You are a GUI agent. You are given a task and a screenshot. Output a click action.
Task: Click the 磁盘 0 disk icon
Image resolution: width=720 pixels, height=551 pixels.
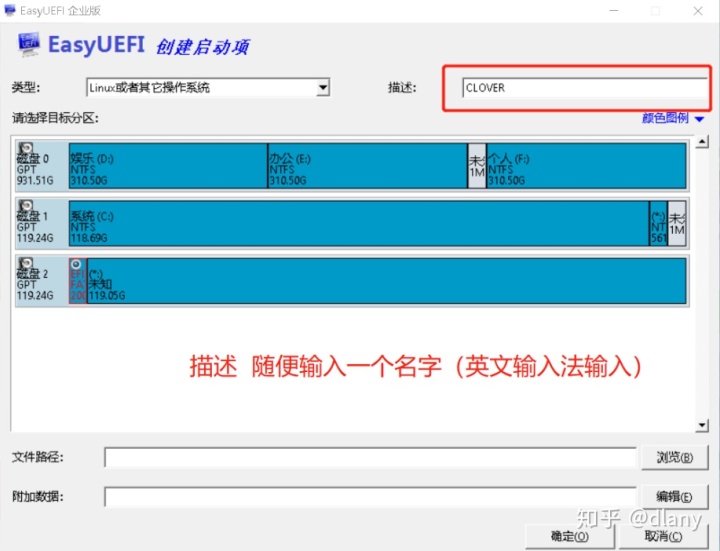(26, 148)
